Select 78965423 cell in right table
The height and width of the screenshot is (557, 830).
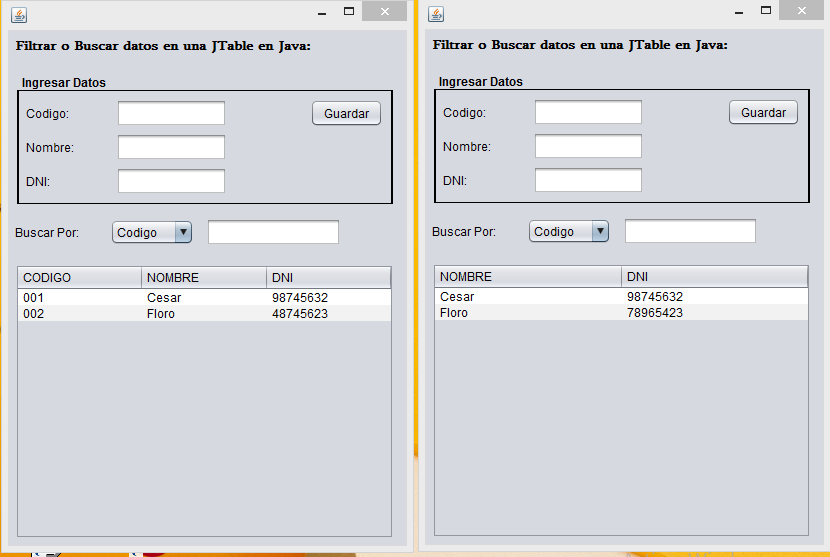715,312
